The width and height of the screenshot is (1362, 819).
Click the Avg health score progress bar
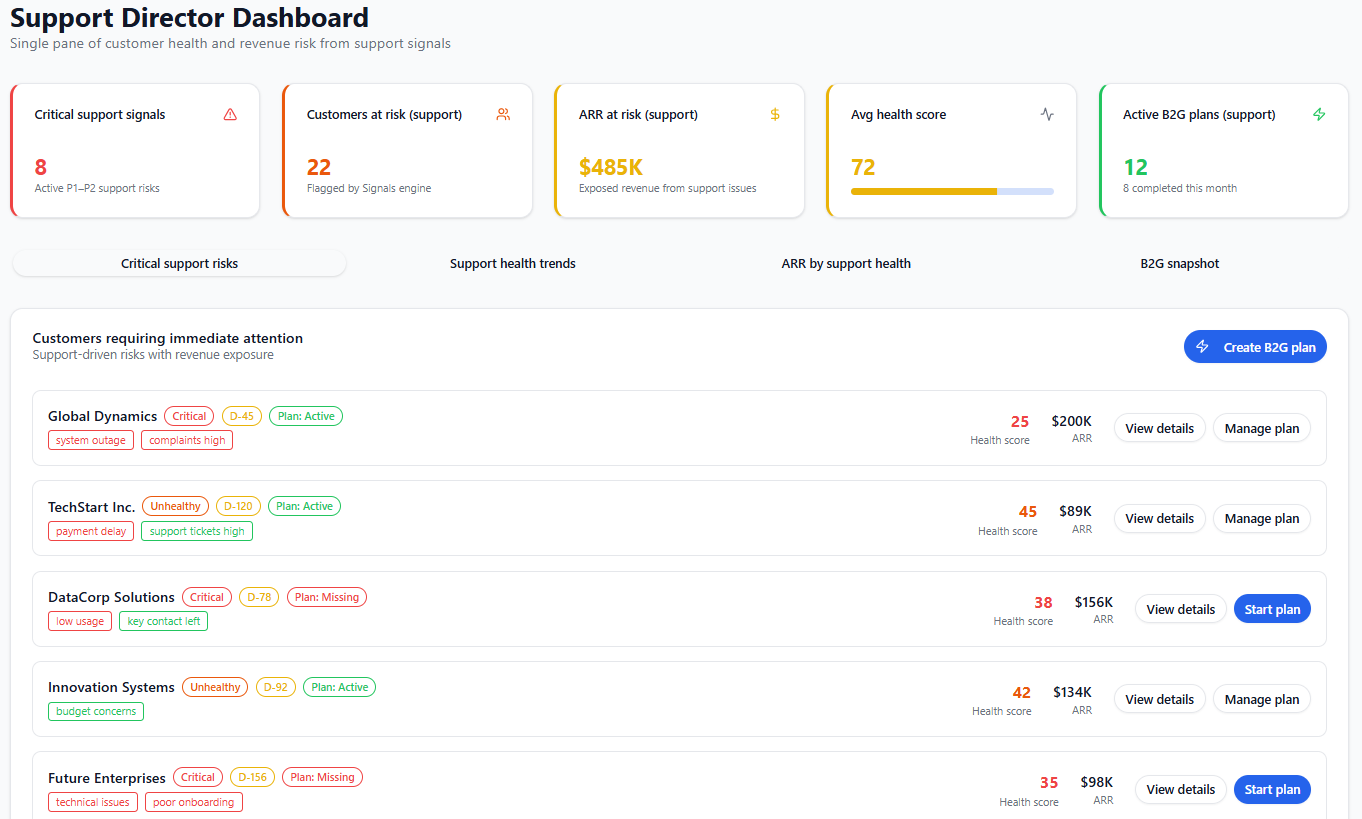pos(951,191)
